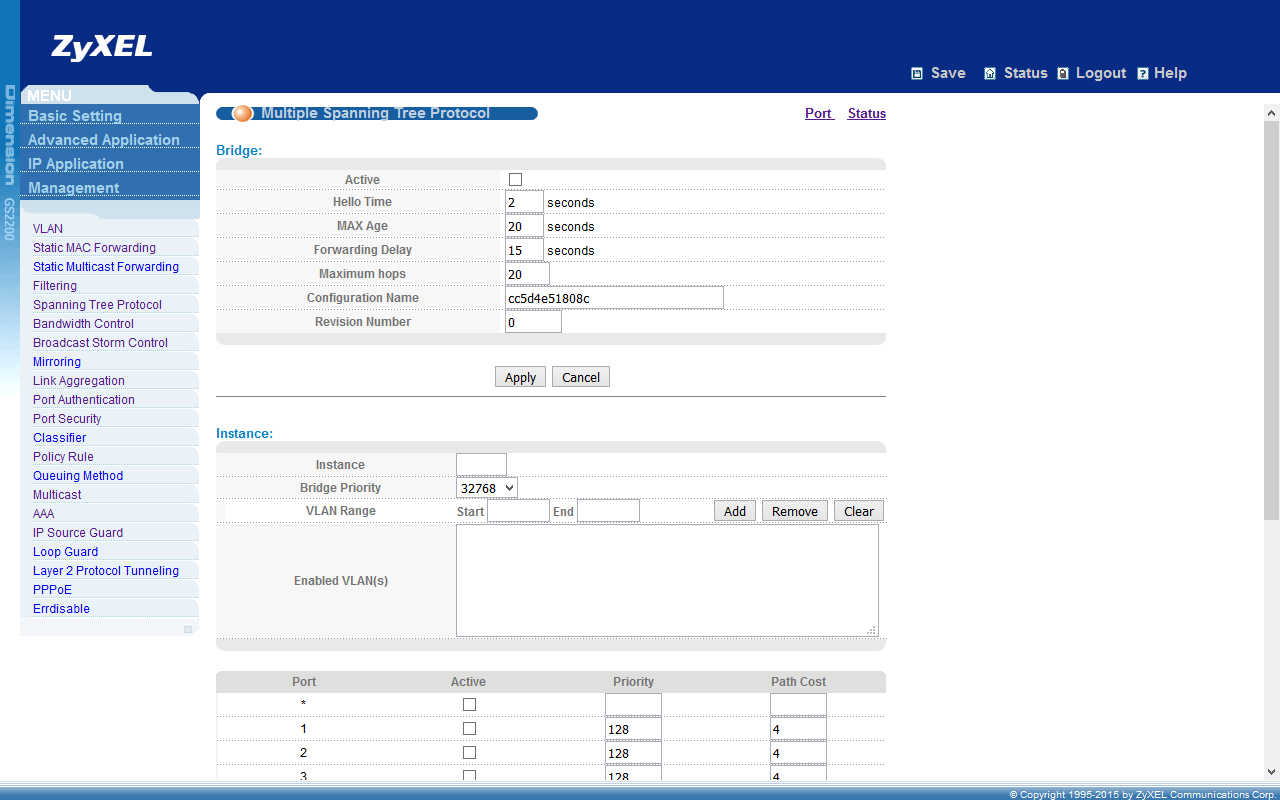Click the Clear button
The height and width of the screenshot is (800, 1280).
[x=859, y=511]
